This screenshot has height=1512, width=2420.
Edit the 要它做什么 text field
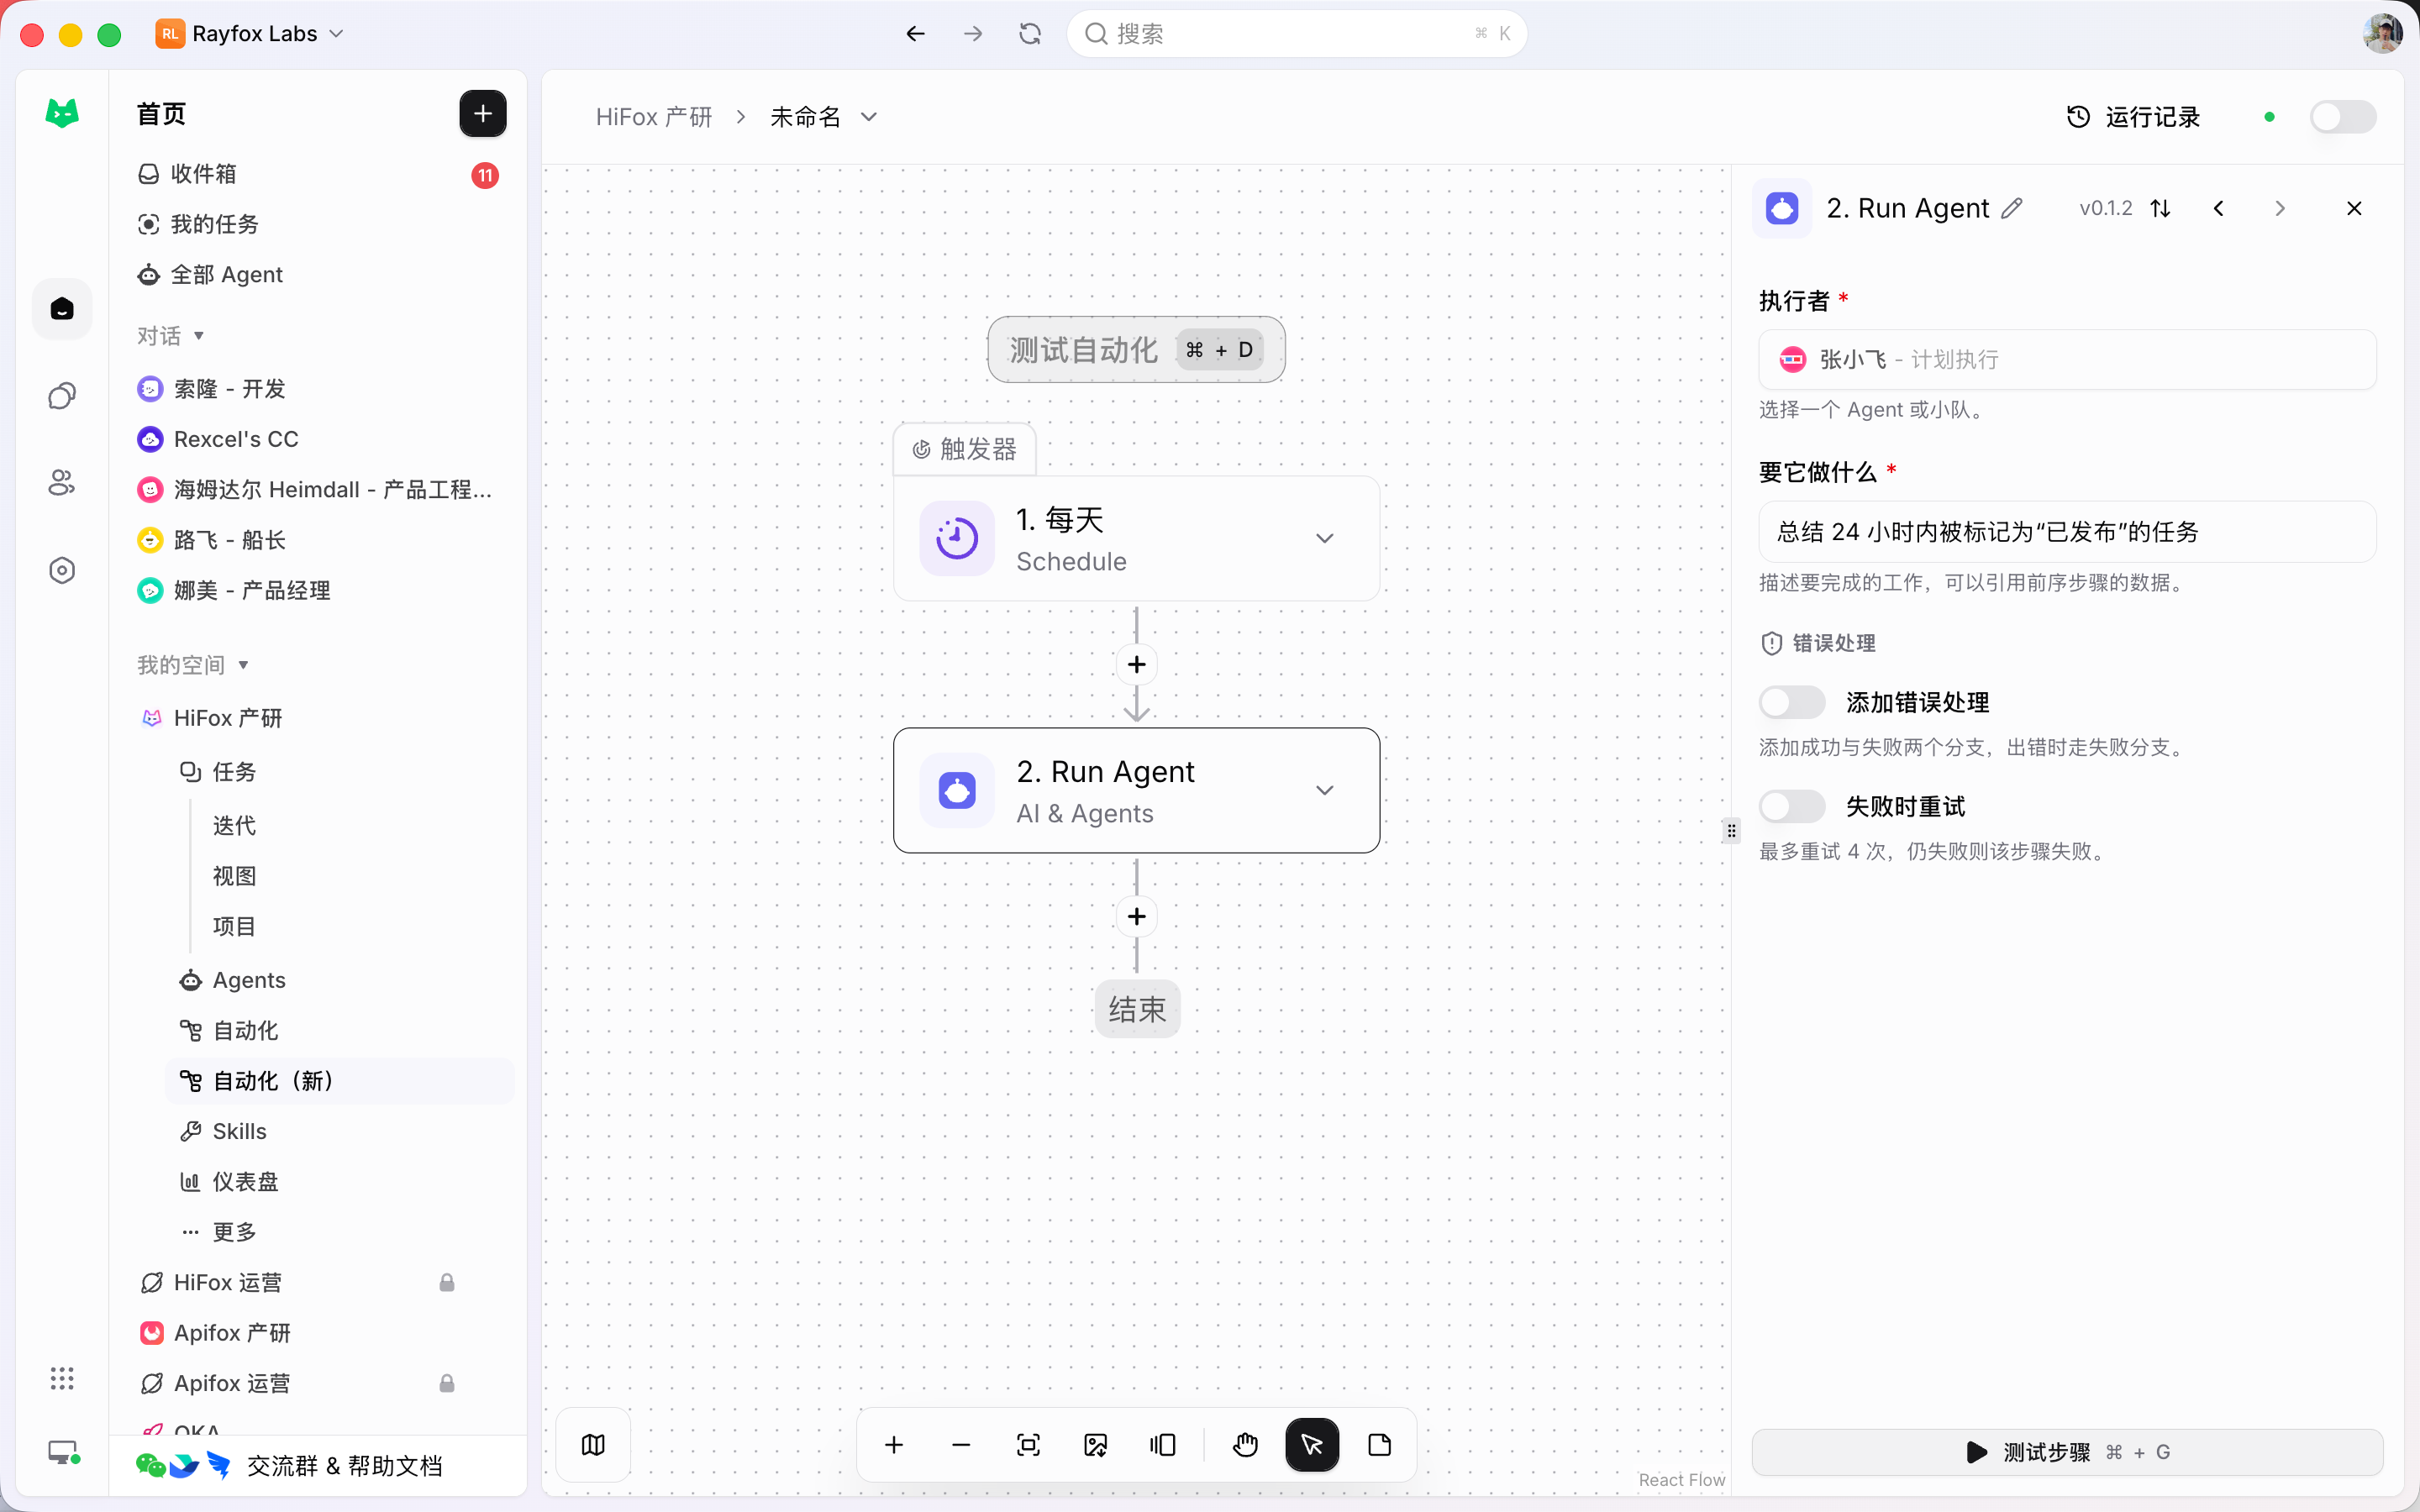pyautogui.click(x=2067, y=531)
